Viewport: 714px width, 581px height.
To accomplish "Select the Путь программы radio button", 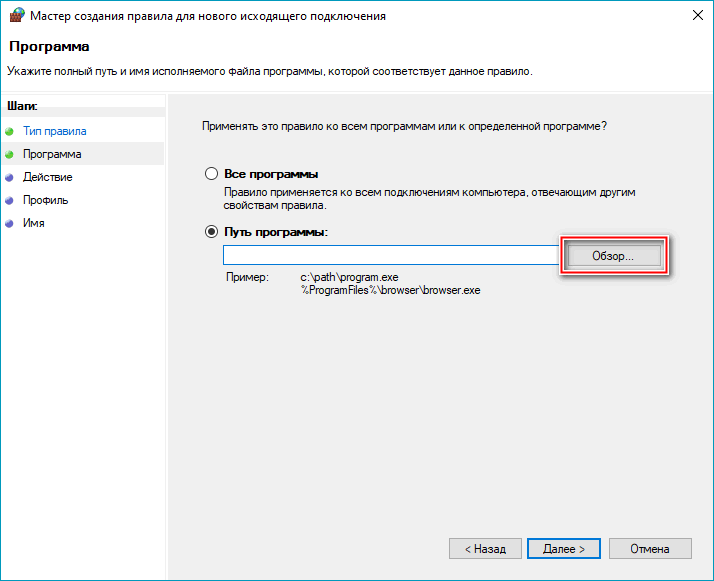I will 211,232.
